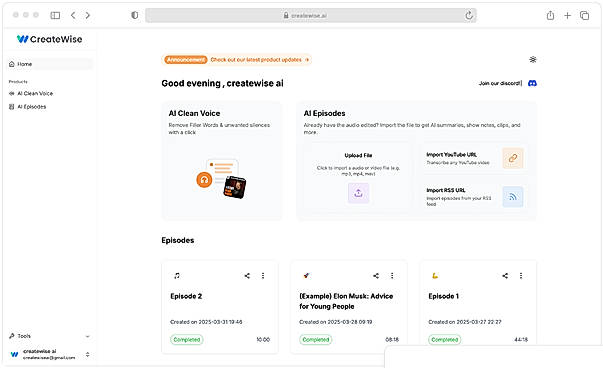Click Episode 1 flexed arm icon
This screenshot has height=368, width=603.
coord(435,276)
